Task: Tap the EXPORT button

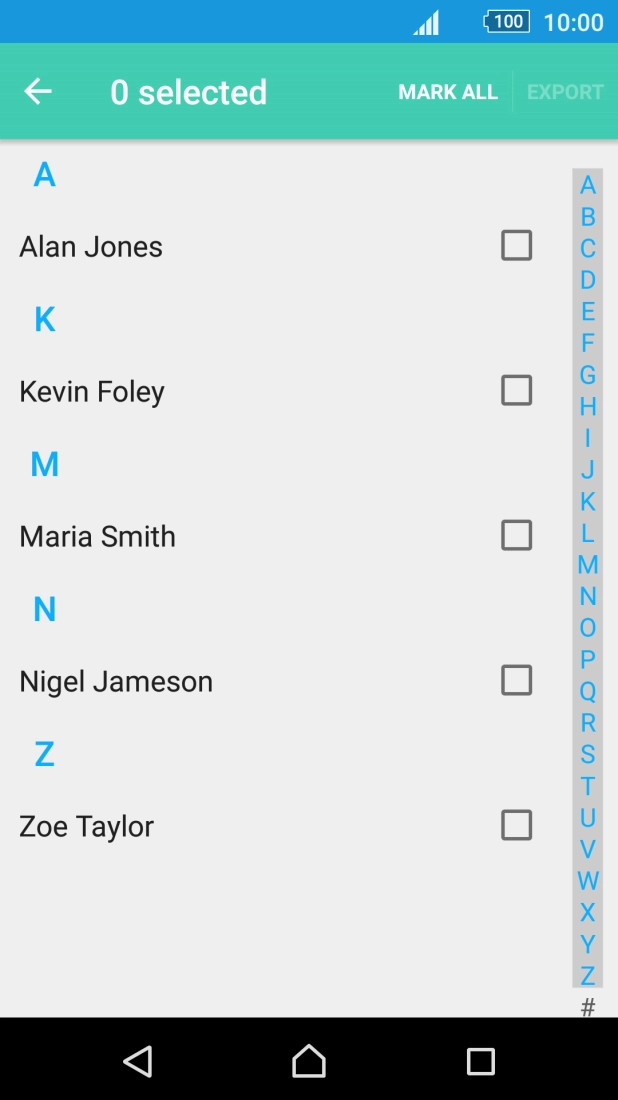Action: (x=565, y=92)
